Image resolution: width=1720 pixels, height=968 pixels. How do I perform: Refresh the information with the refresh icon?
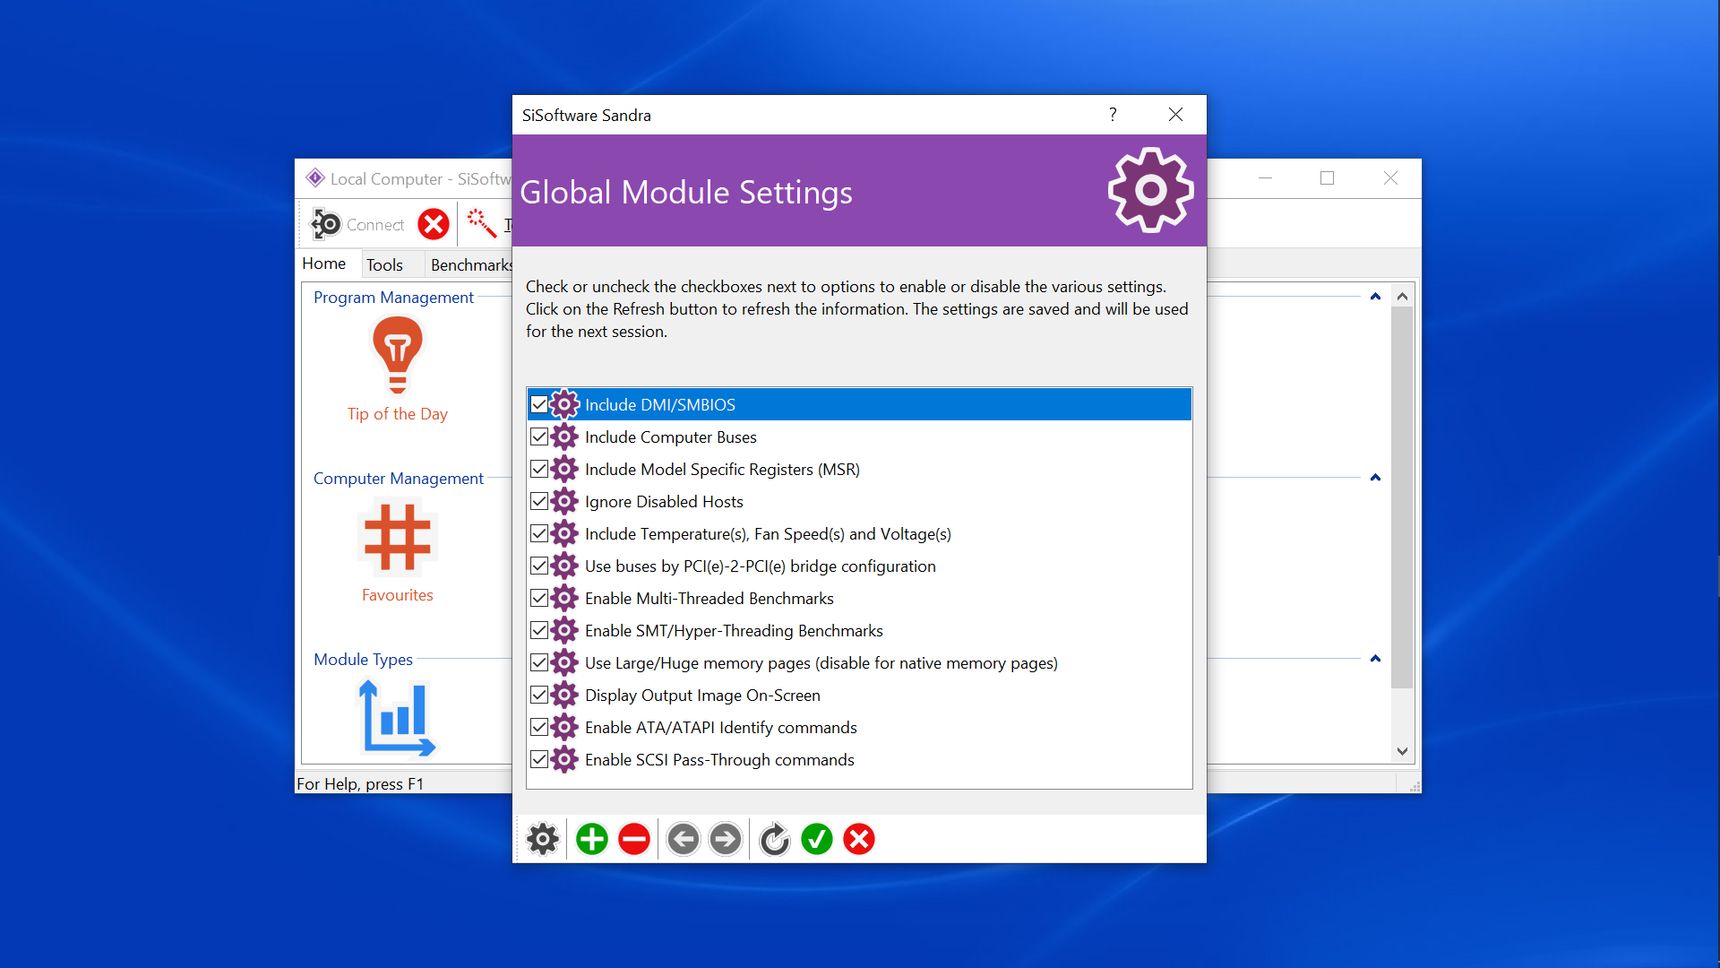coord(775,839)
